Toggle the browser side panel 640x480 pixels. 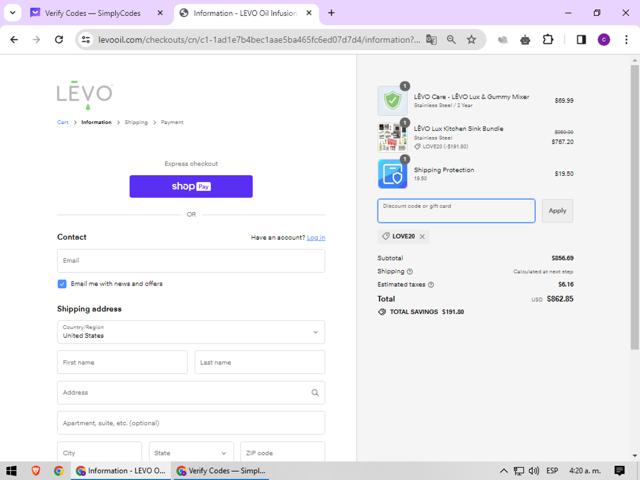click(x=581, y=40)
